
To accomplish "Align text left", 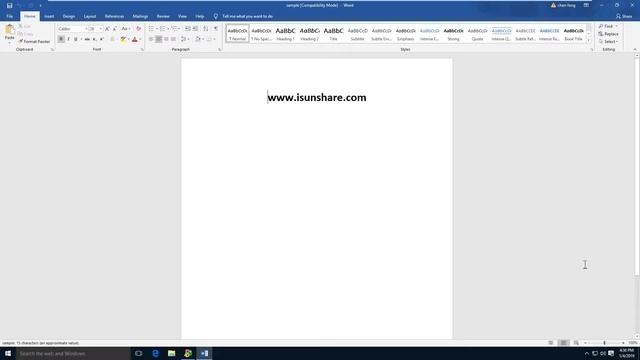I will point(151,39).
